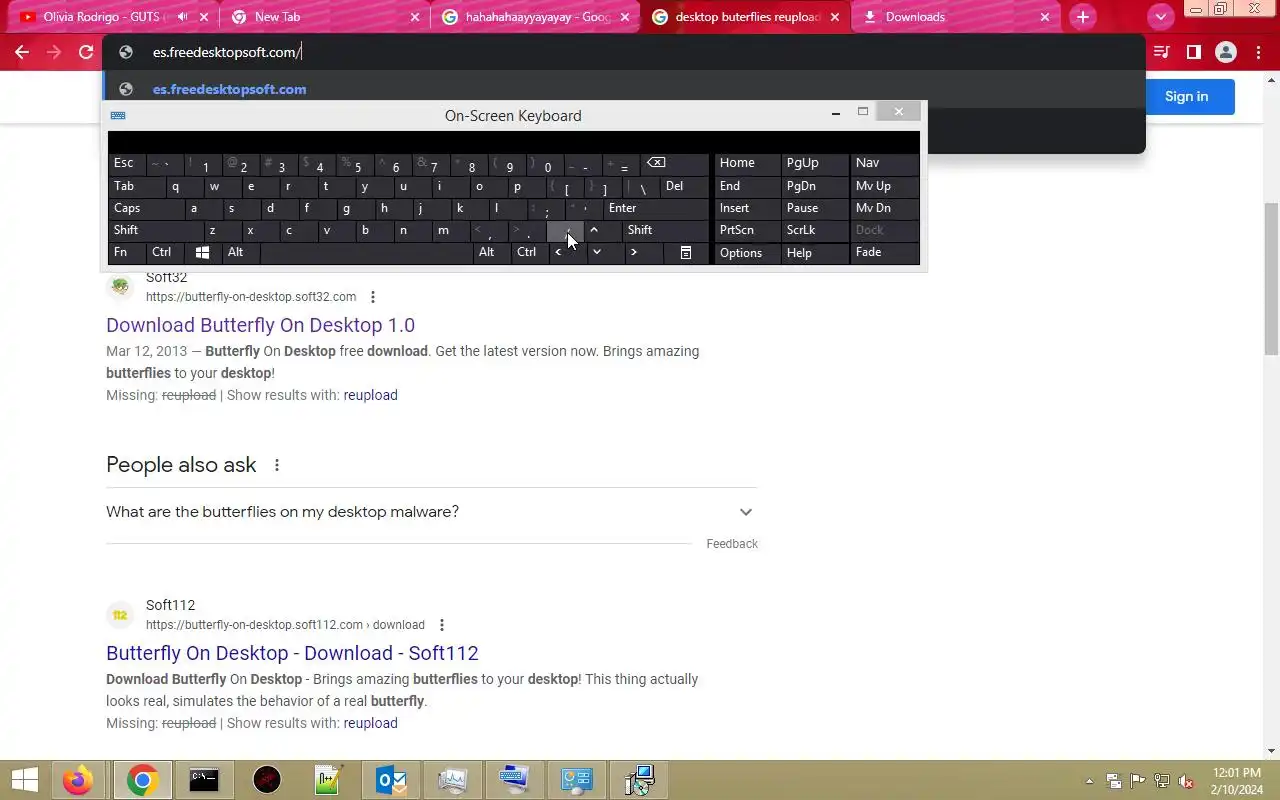
Task: Reload the current page
Action: point(86,52)
